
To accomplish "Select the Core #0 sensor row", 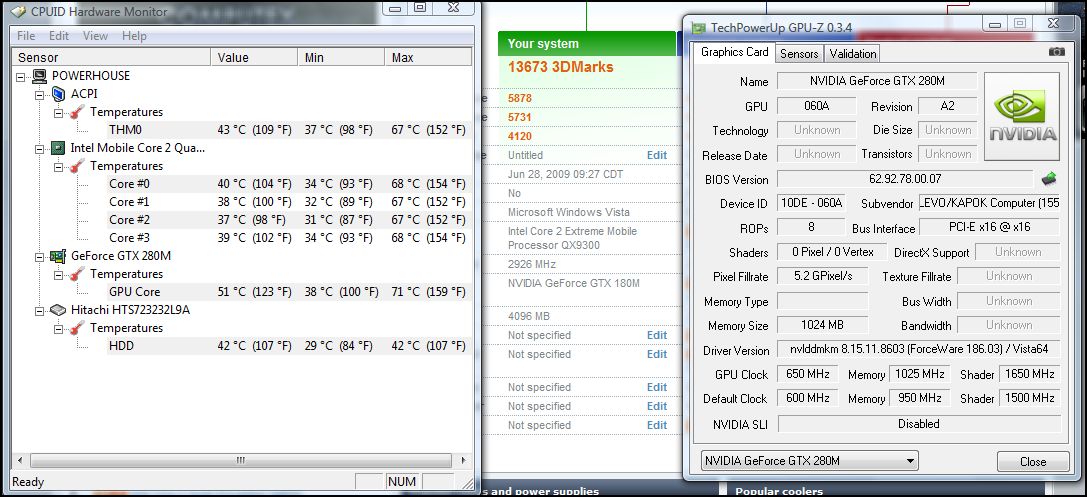I will click(x=289, y=184).
